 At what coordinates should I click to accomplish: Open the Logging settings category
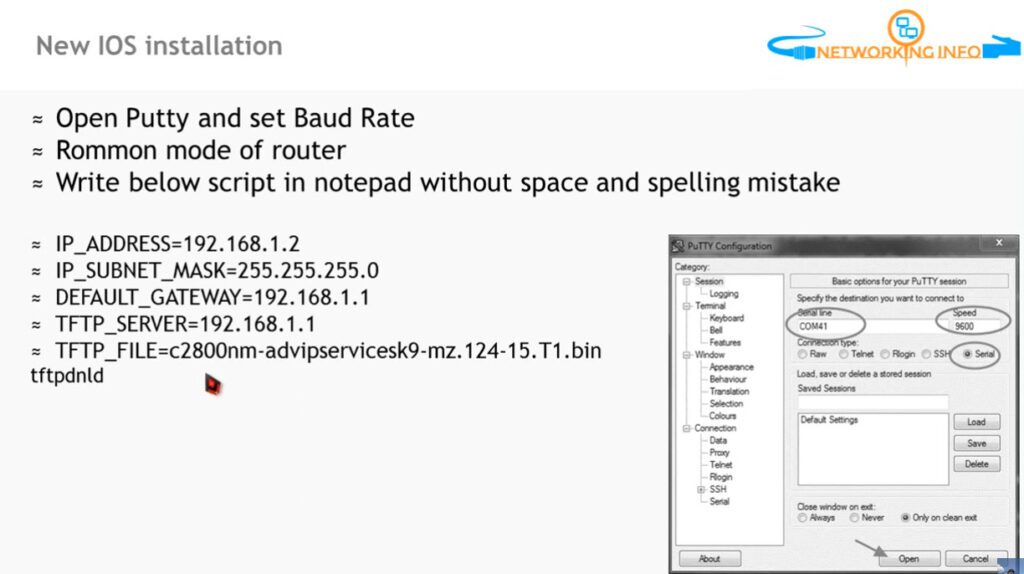pos(724,294)
